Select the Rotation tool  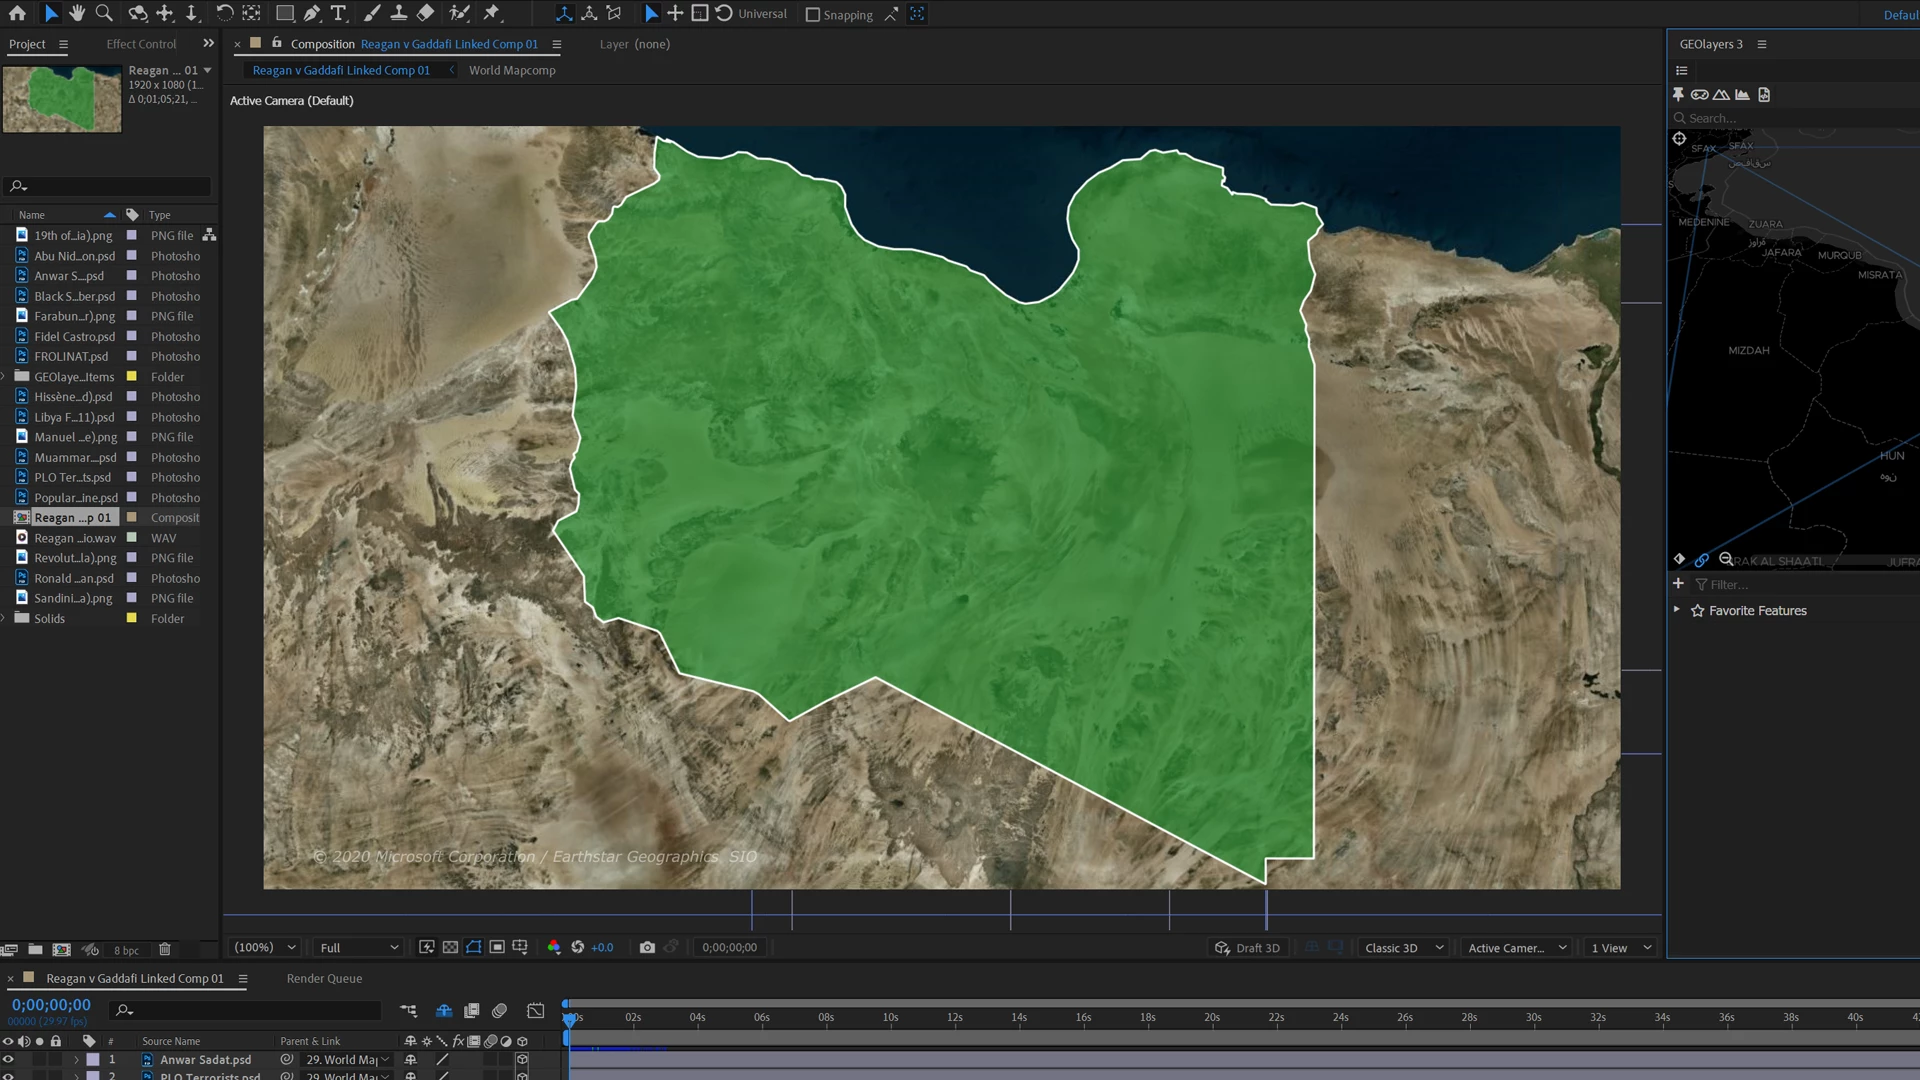[224, 13]
